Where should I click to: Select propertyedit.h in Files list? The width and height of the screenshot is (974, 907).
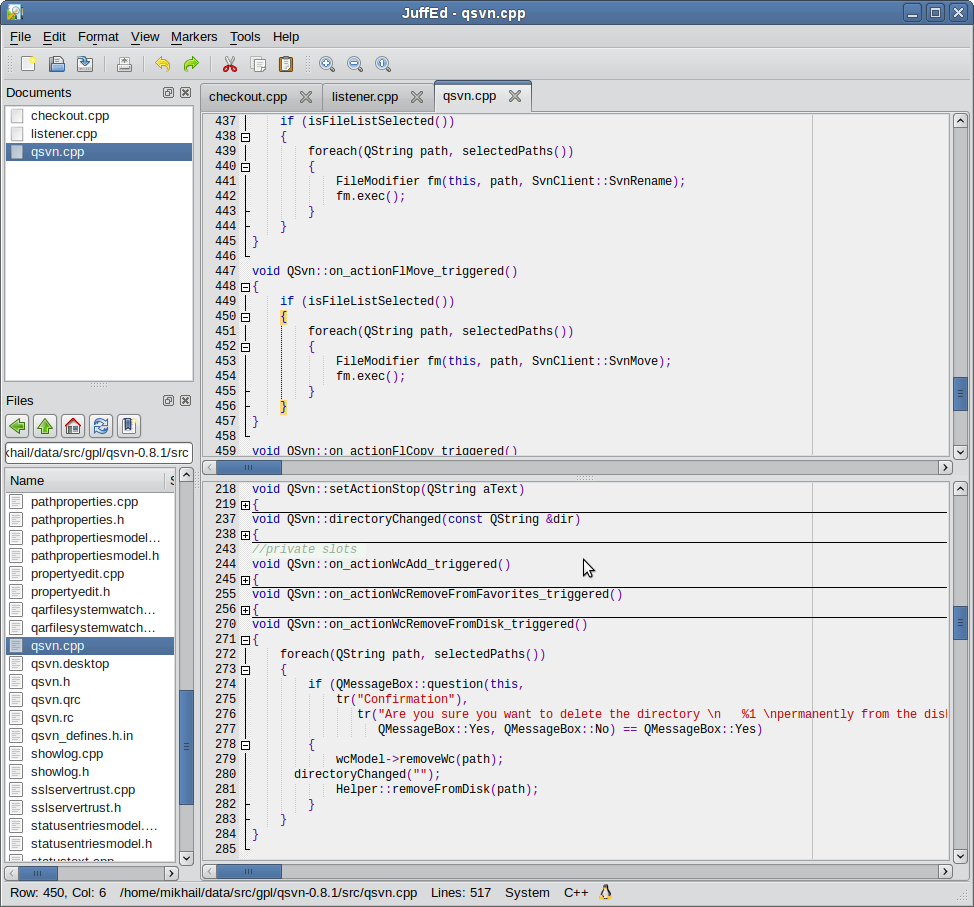90,591
